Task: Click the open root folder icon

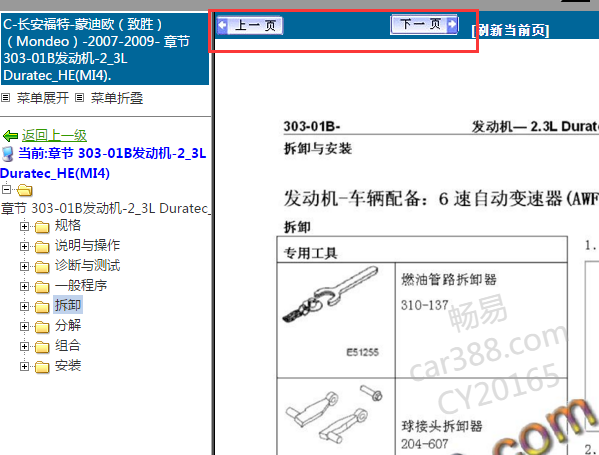Action: tap(25, 190)
